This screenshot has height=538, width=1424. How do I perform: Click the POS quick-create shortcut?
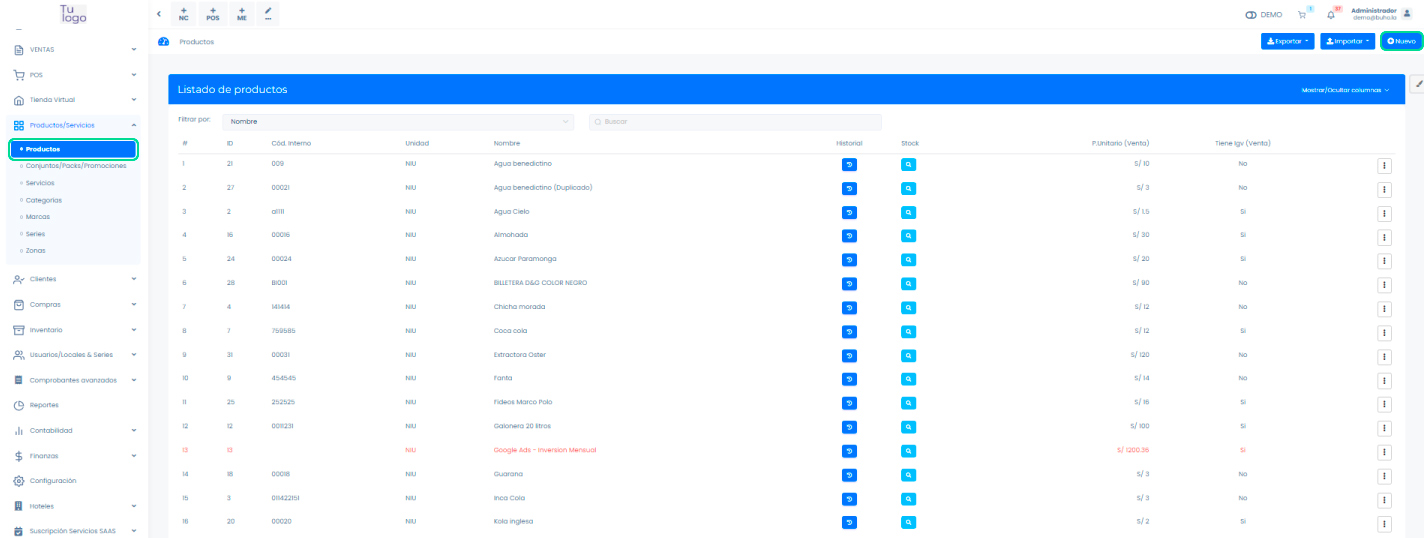tap(212, 14)
